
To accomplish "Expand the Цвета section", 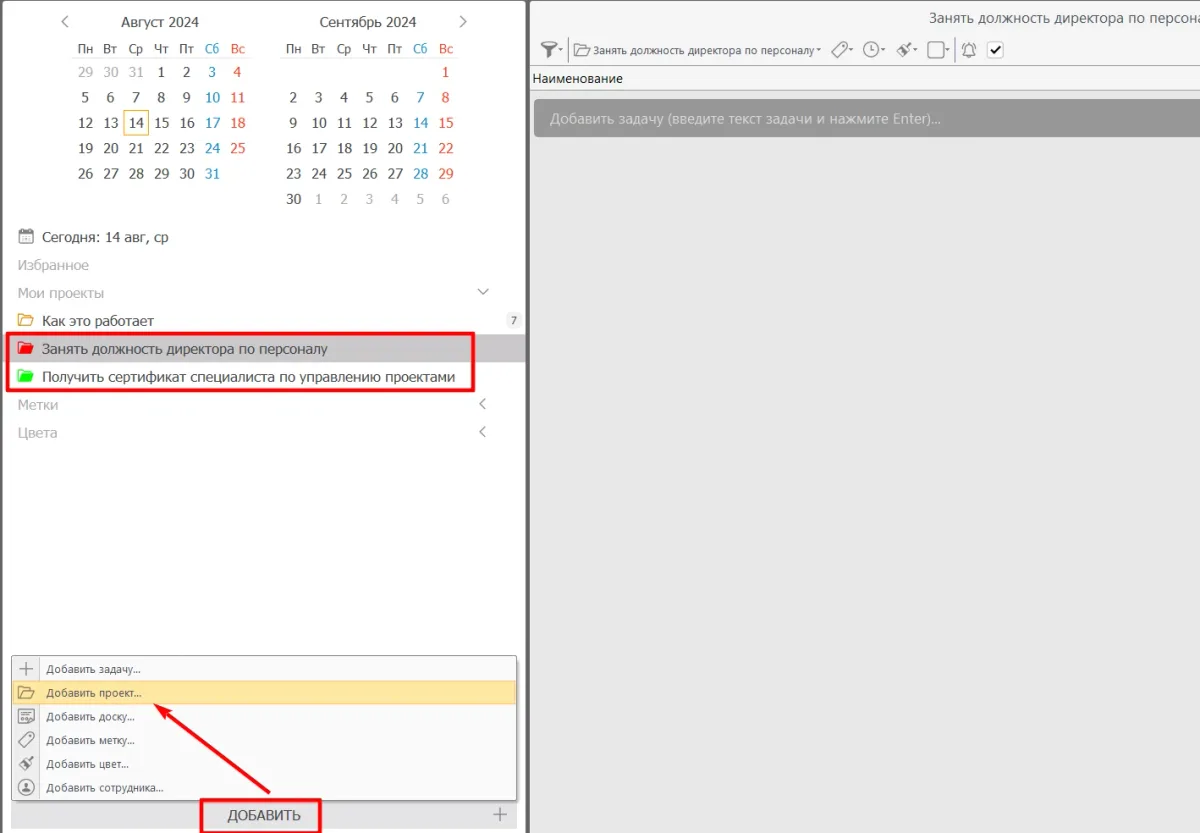I will point(483,433).
